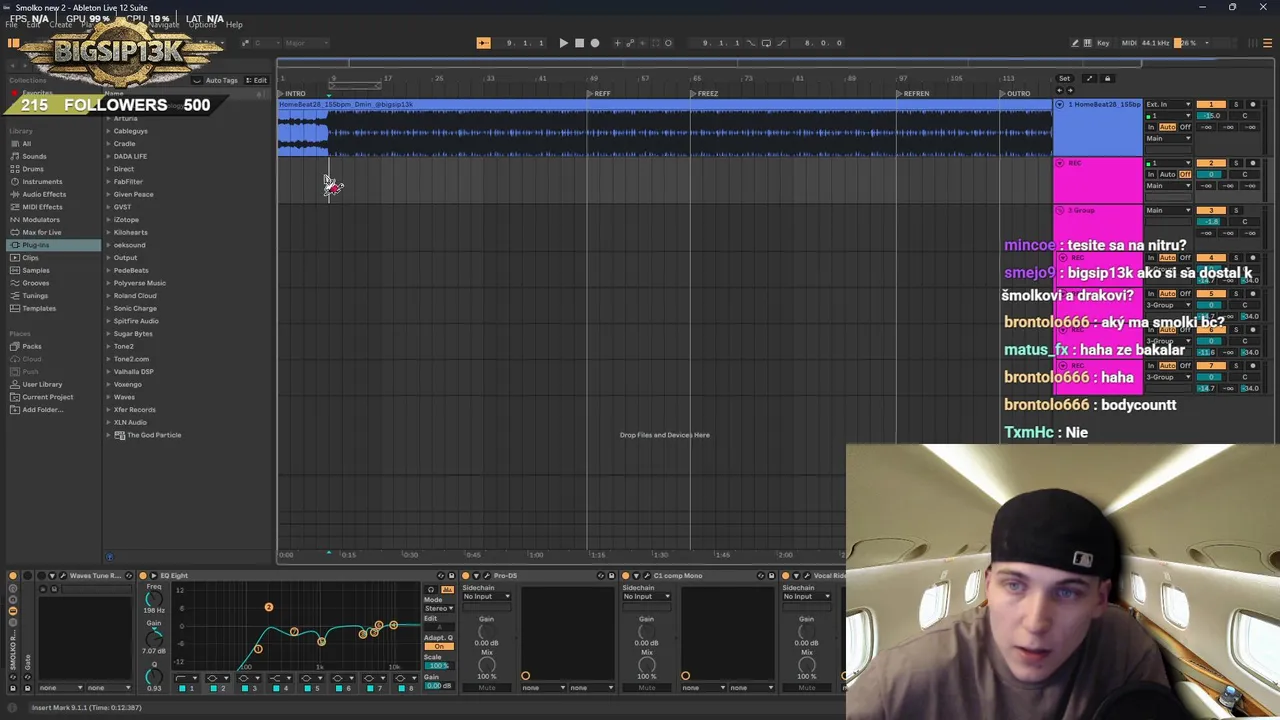Open Ext. In input dropdown on track 1
1280x720 pixels.
pos(1168,104)
